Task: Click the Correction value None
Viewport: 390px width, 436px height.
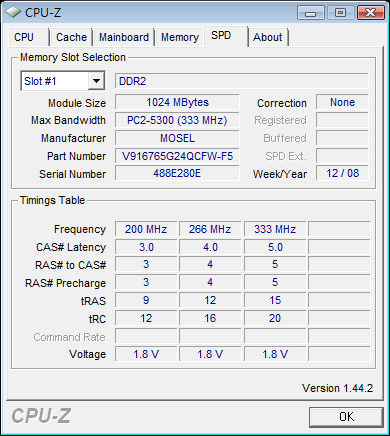Action: (342, 102)
